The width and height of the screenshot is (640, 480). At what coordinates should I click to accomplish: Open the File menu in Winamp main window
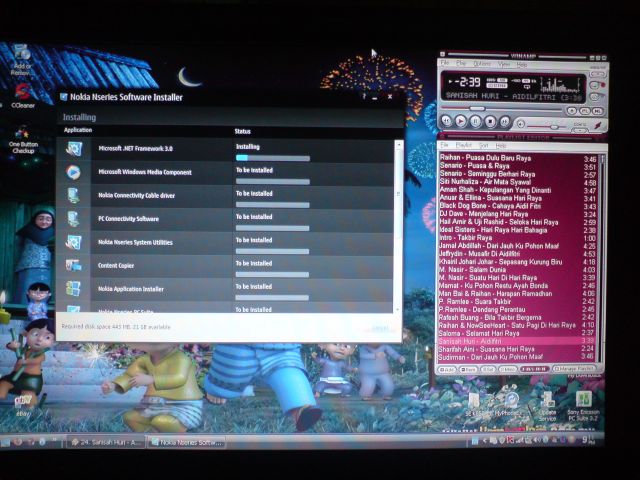pyautogui.click(x=445, y=63)
